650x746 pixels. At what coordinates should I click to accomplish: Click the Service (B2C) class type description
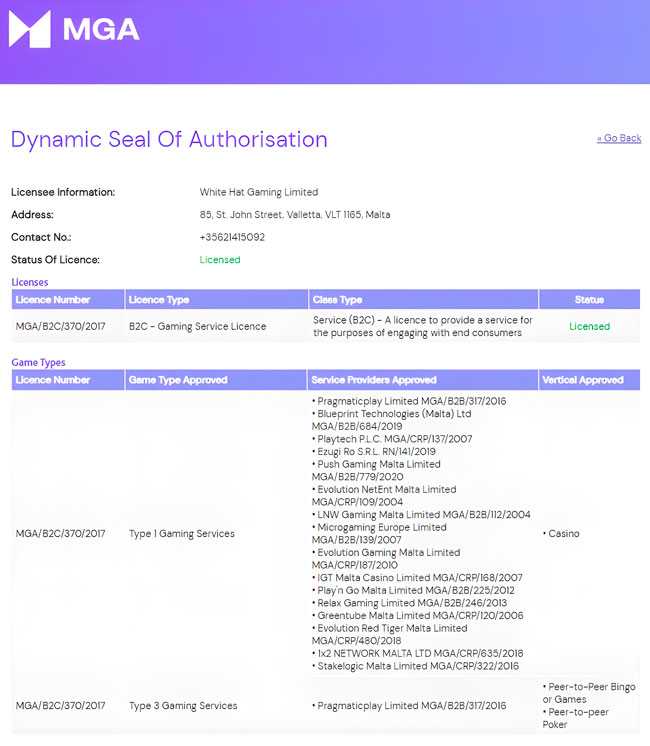pyautogui.click(x=423, y=326)
